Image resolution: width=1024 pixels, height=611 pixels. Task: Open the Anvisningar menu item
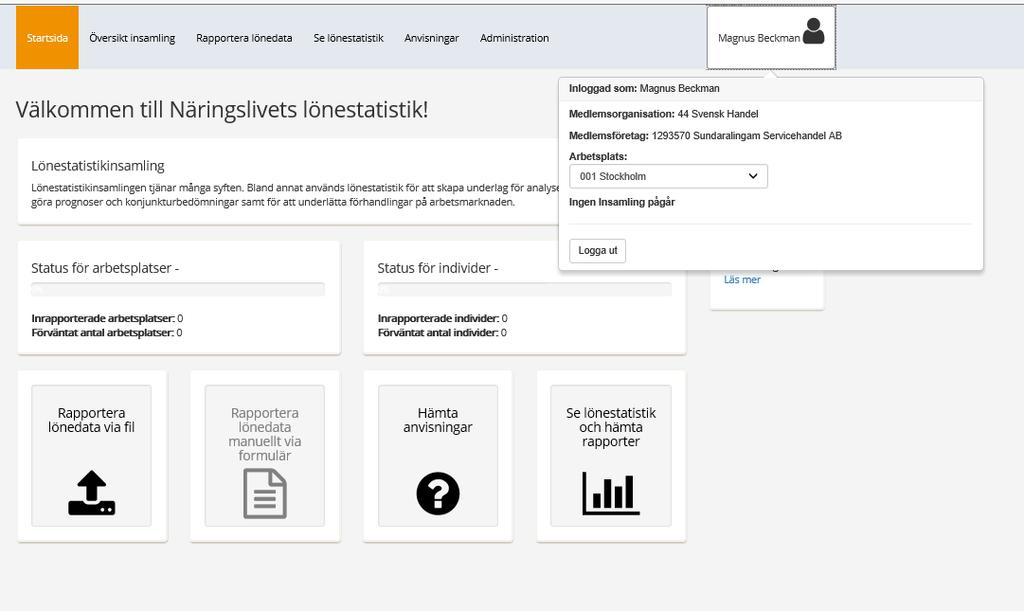click(431, 38)
